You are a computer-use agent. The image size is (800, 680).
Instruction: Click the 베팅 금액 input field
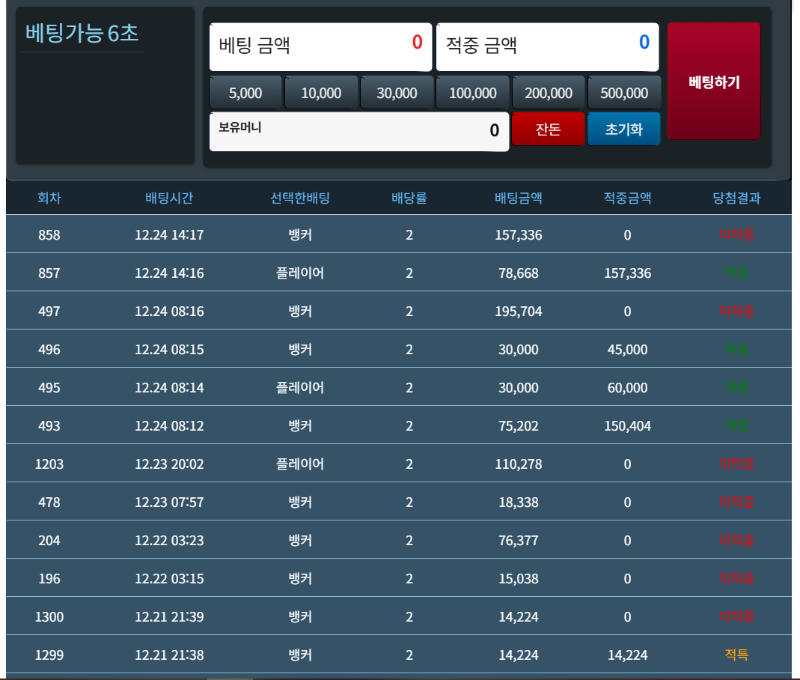click(321, 46)
